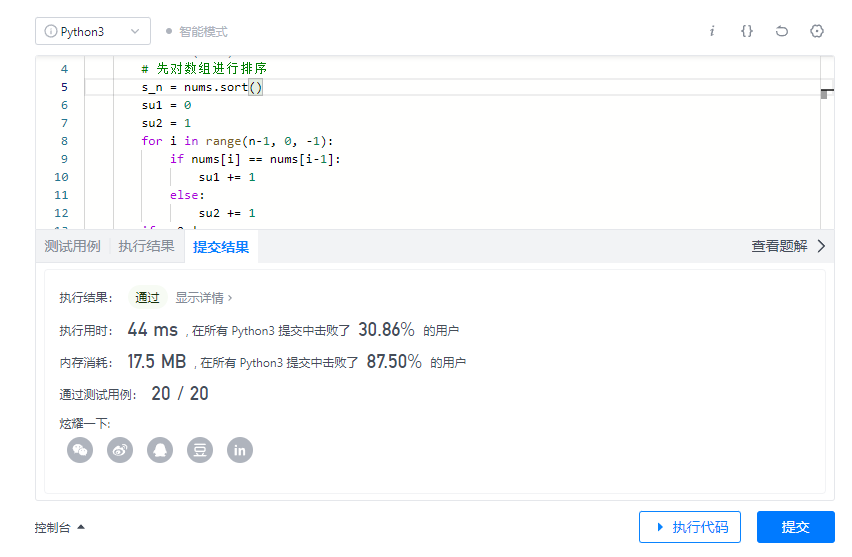Share result via Douban icon
This screenshot has width=852, height=557.
pyautogui.click(x=200, y=450)
